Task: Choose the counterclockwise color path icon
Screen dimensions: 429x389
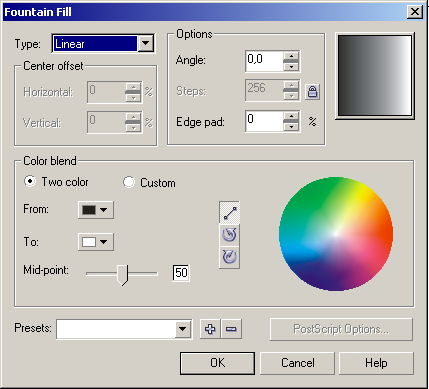Action: tap(229, 235)
